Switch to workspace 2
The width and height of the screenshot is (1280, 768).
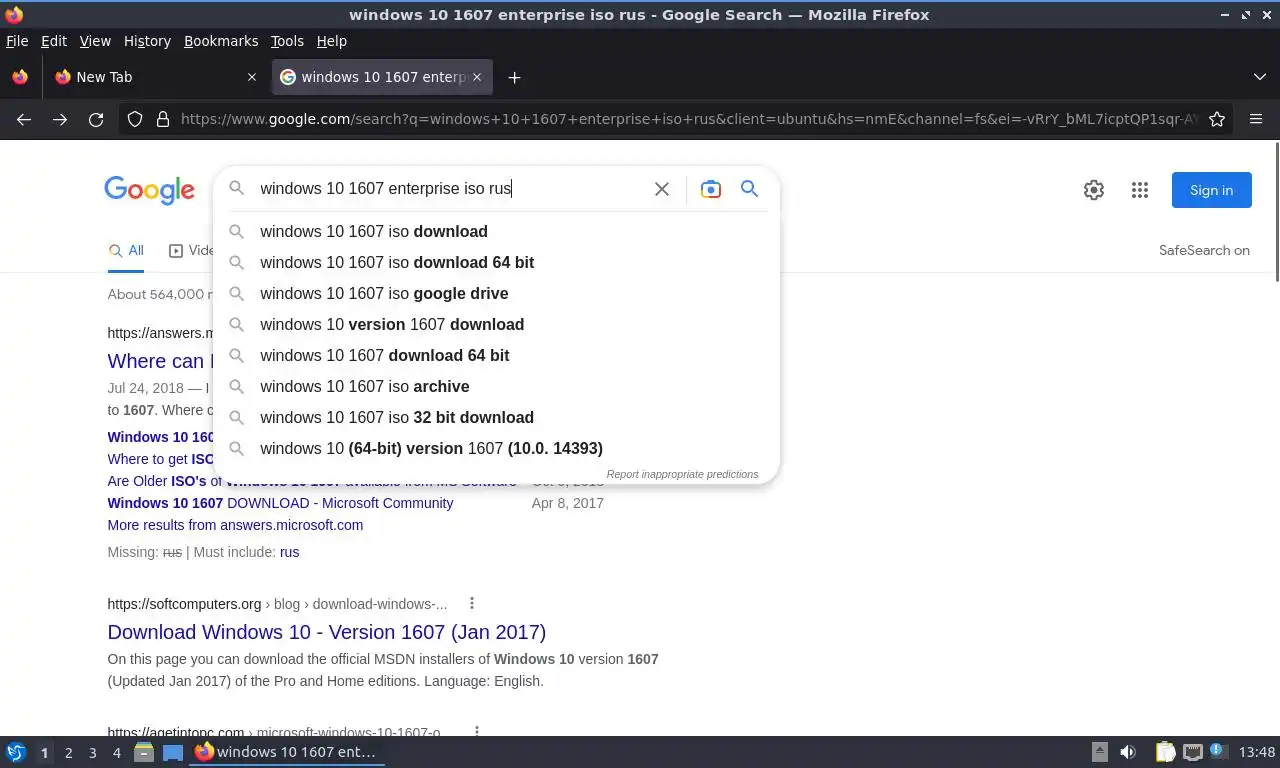(68, 753)
